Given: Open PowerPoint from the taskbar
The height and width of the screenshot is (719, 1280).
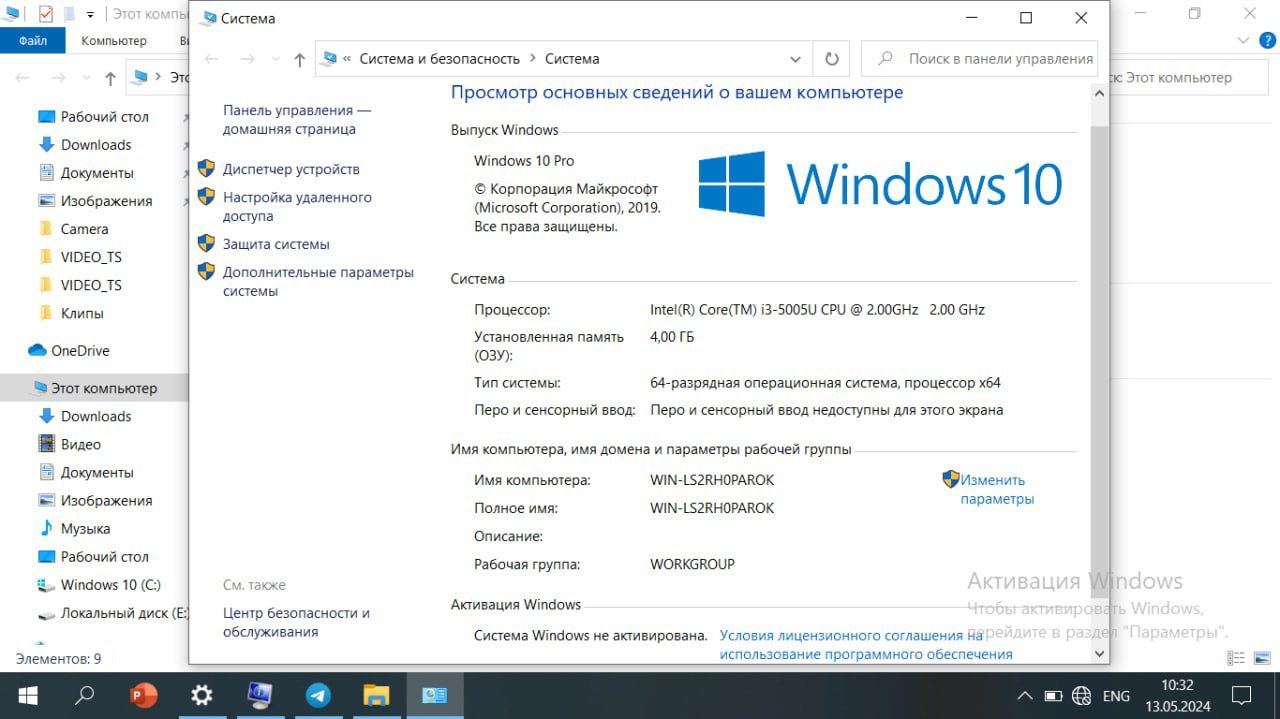Looking at the screenshot, I should (x=144, y=695).
